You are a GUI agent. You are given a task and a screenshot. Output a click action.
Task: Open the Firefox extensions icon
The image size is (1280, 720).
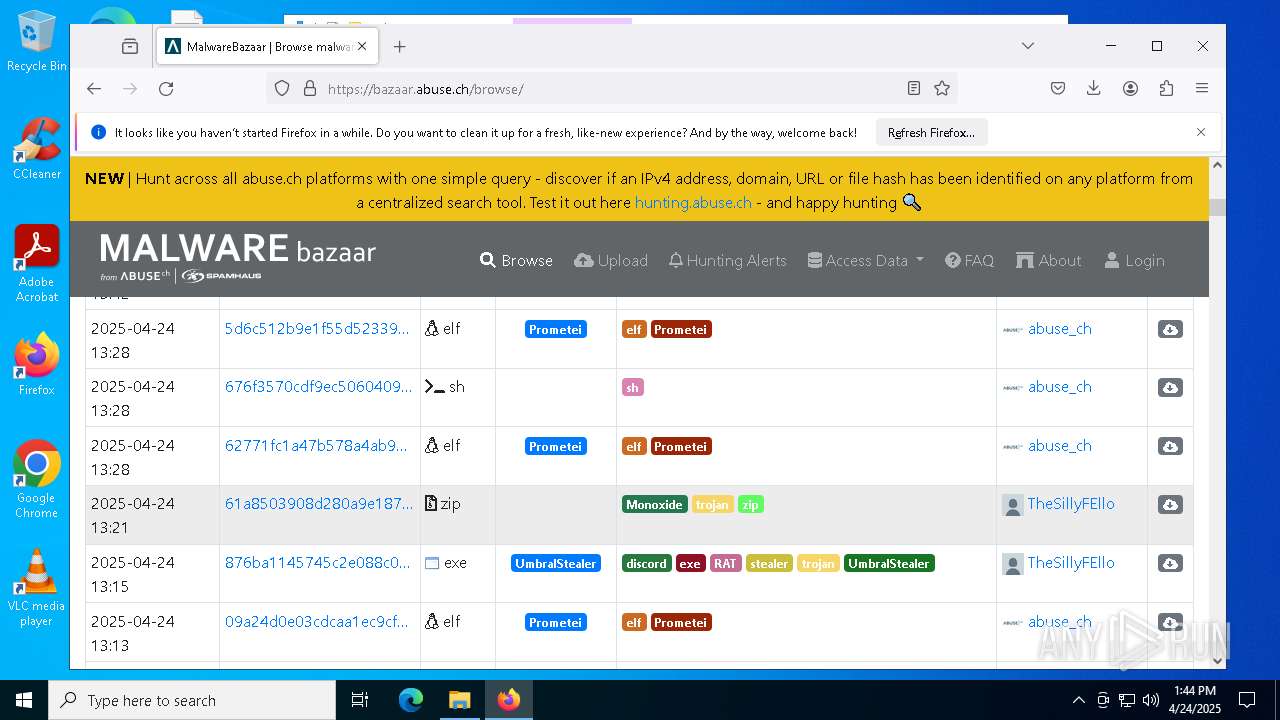click(x=1166, y=88)
